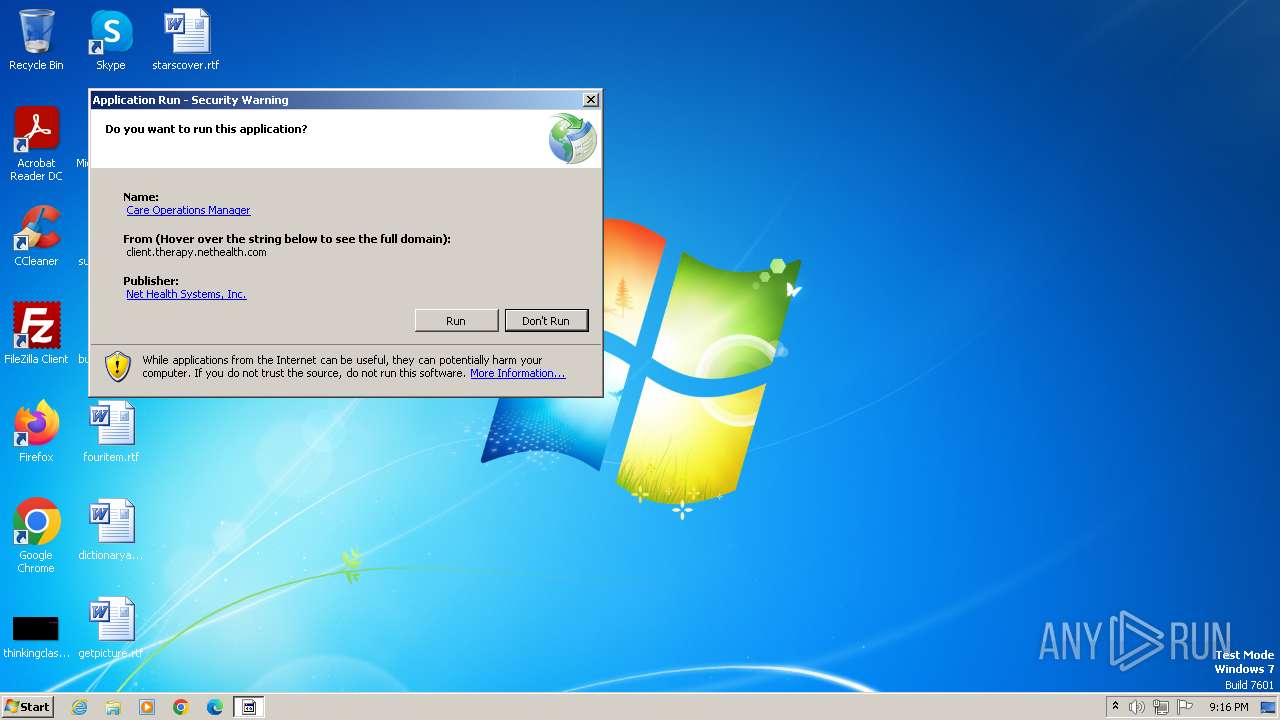This screenshot has height=720, width=1280.
Task: Click the Run button in the security warning
Action: point(456,320)
